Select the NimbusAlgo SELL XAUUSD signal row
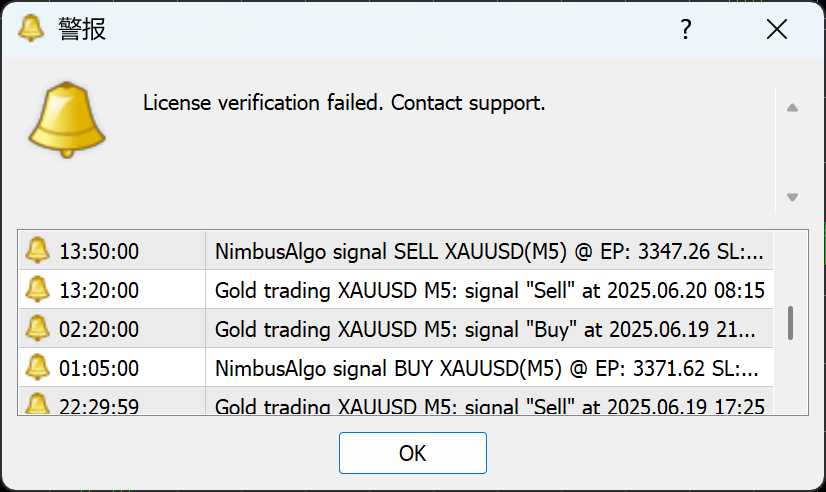Viewport: 826px width, 492px height. [x=396, y=251]
